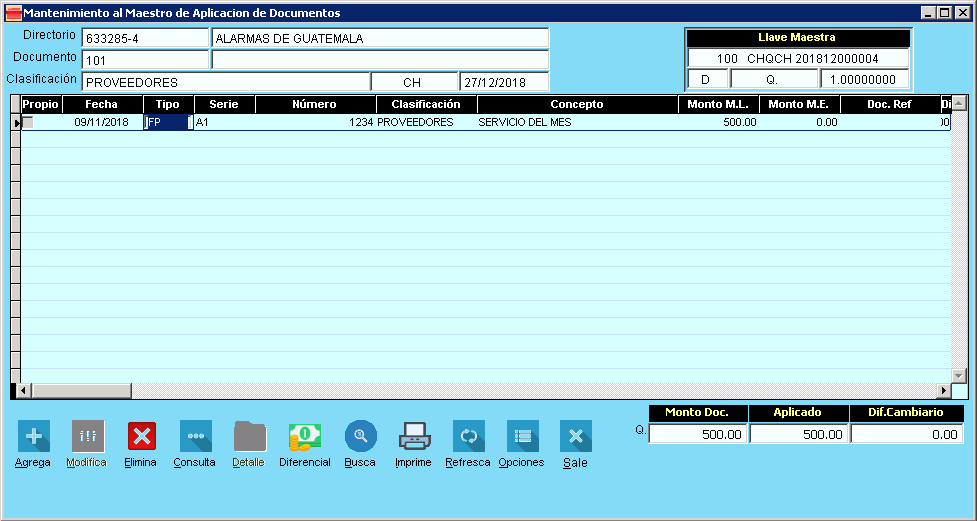Click the Diferencial money icon

[305, 436]
